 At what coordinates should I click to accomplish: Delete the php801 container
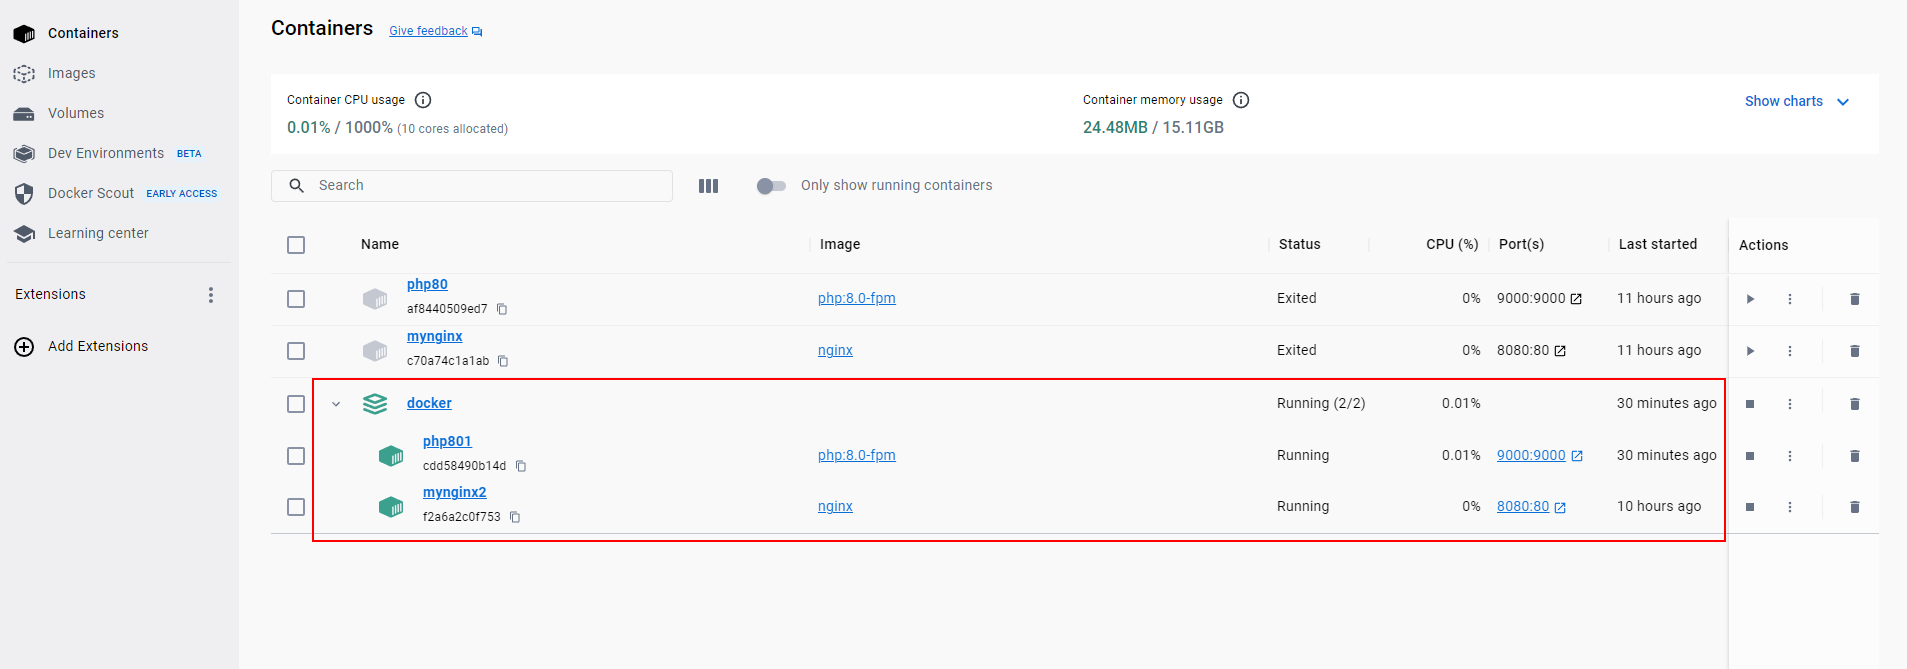(x=1855, y=456)
